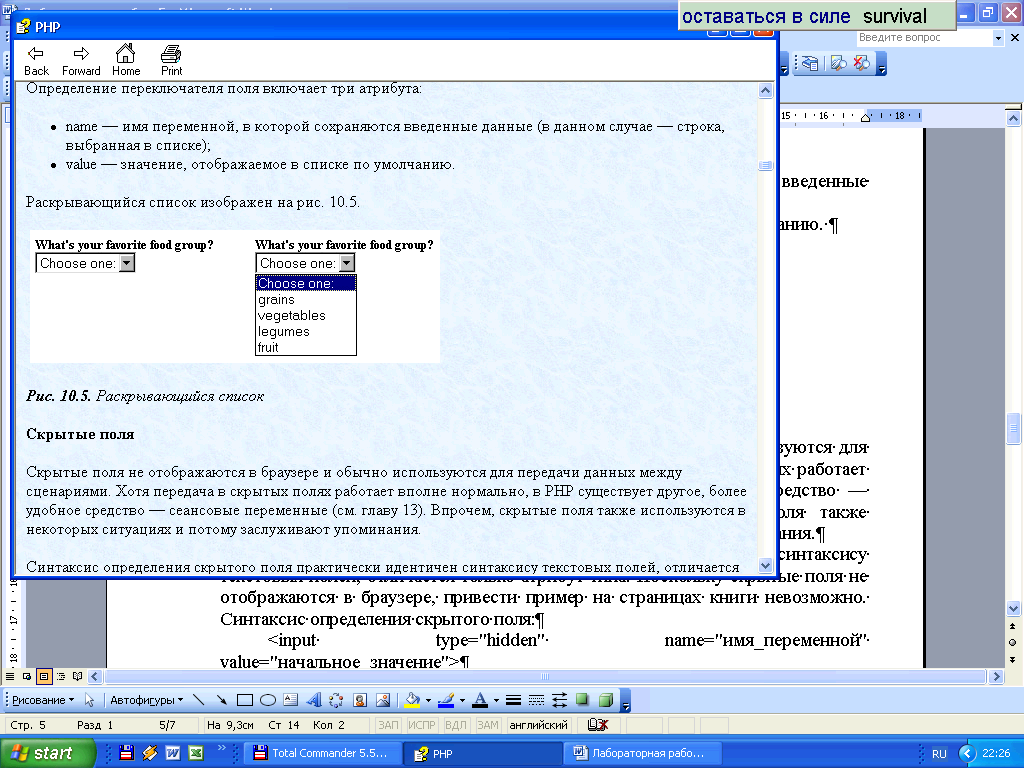Toggle the ВДЛ extend selection indicator
The height and width of the screenshot is (768, 1024).
point(455,725)
